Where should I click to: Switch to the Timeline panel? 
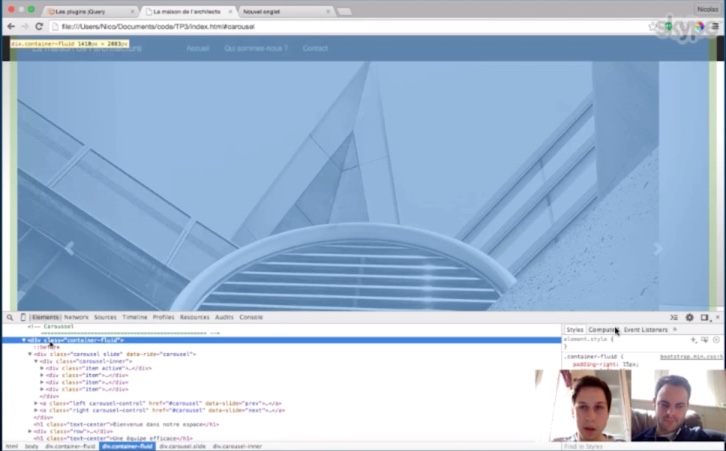click(x=135, y=317)
